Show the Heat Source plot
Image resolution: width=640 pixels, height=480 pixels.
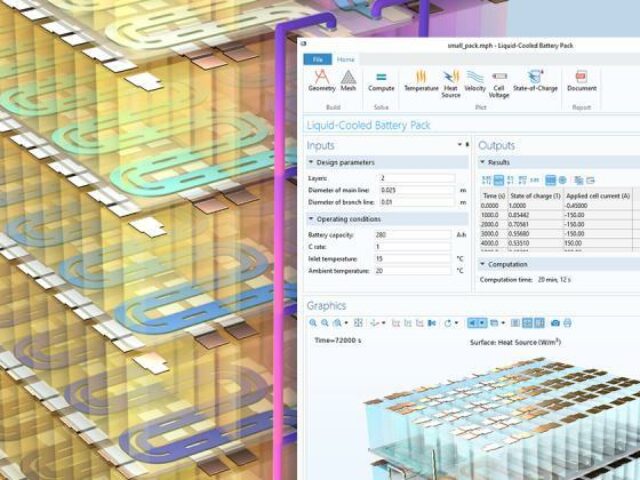451,84
